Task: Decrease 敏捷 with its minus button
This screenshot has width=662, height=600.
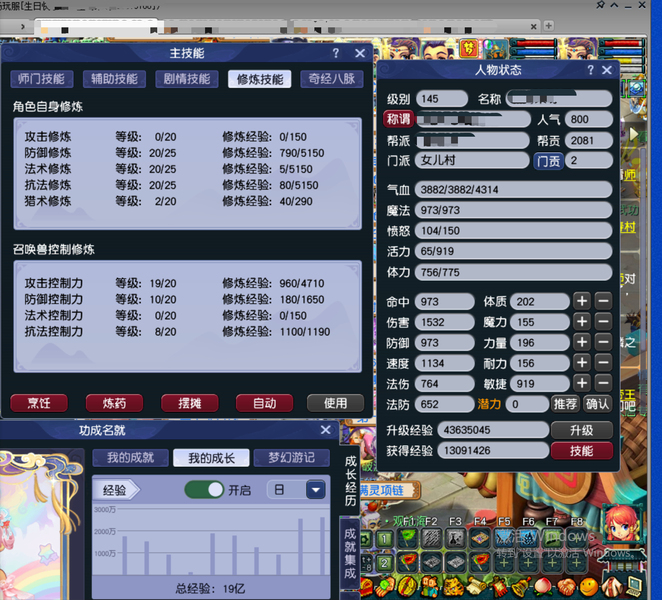Action: tap(603, 383)
